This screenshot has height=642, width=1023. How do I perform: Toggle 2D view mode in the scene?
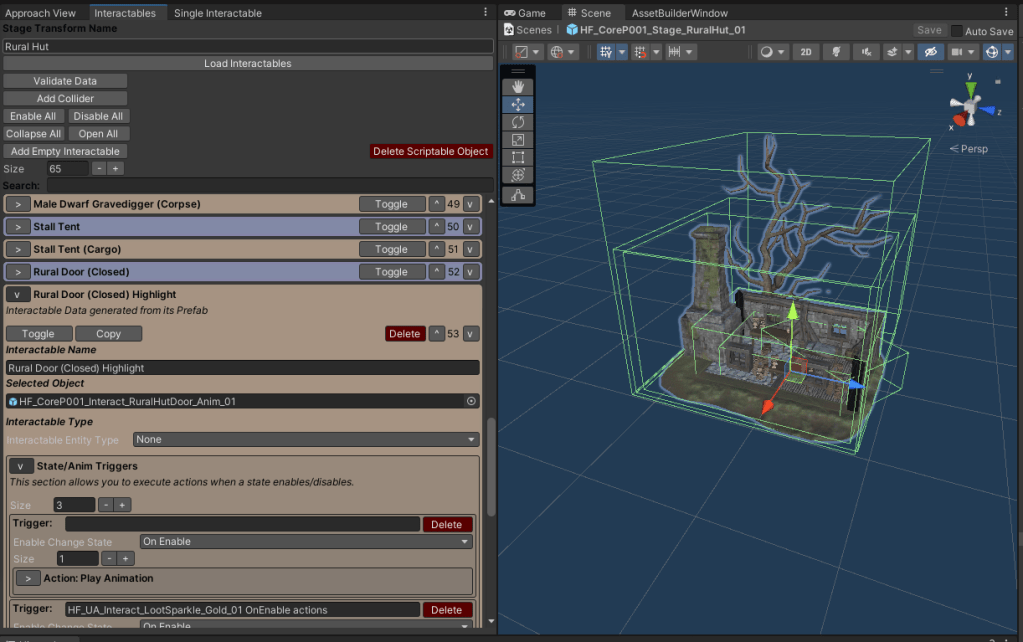pyautogui.click(x=806, y=52)
